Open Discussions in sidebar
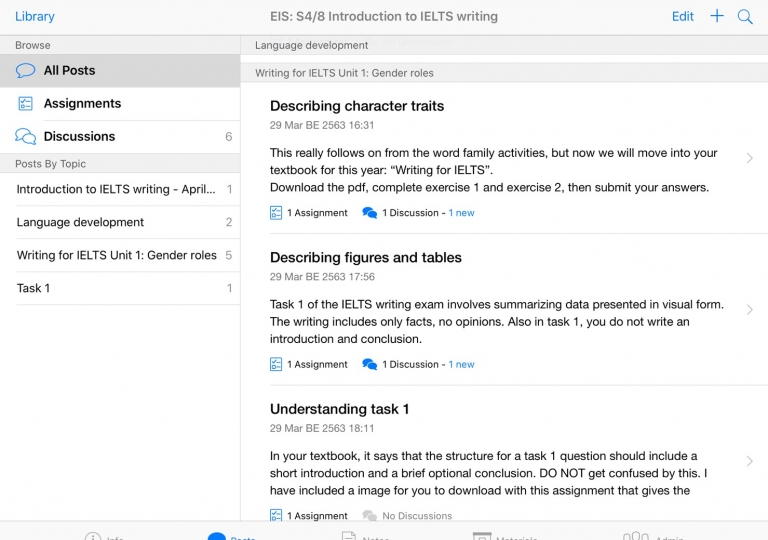 (x=120, y=137)
